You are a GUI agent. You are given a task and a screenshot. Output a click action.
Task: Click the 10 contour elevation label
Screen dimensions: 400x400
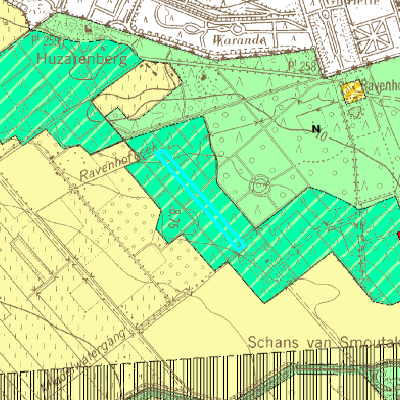click(320, 135)
